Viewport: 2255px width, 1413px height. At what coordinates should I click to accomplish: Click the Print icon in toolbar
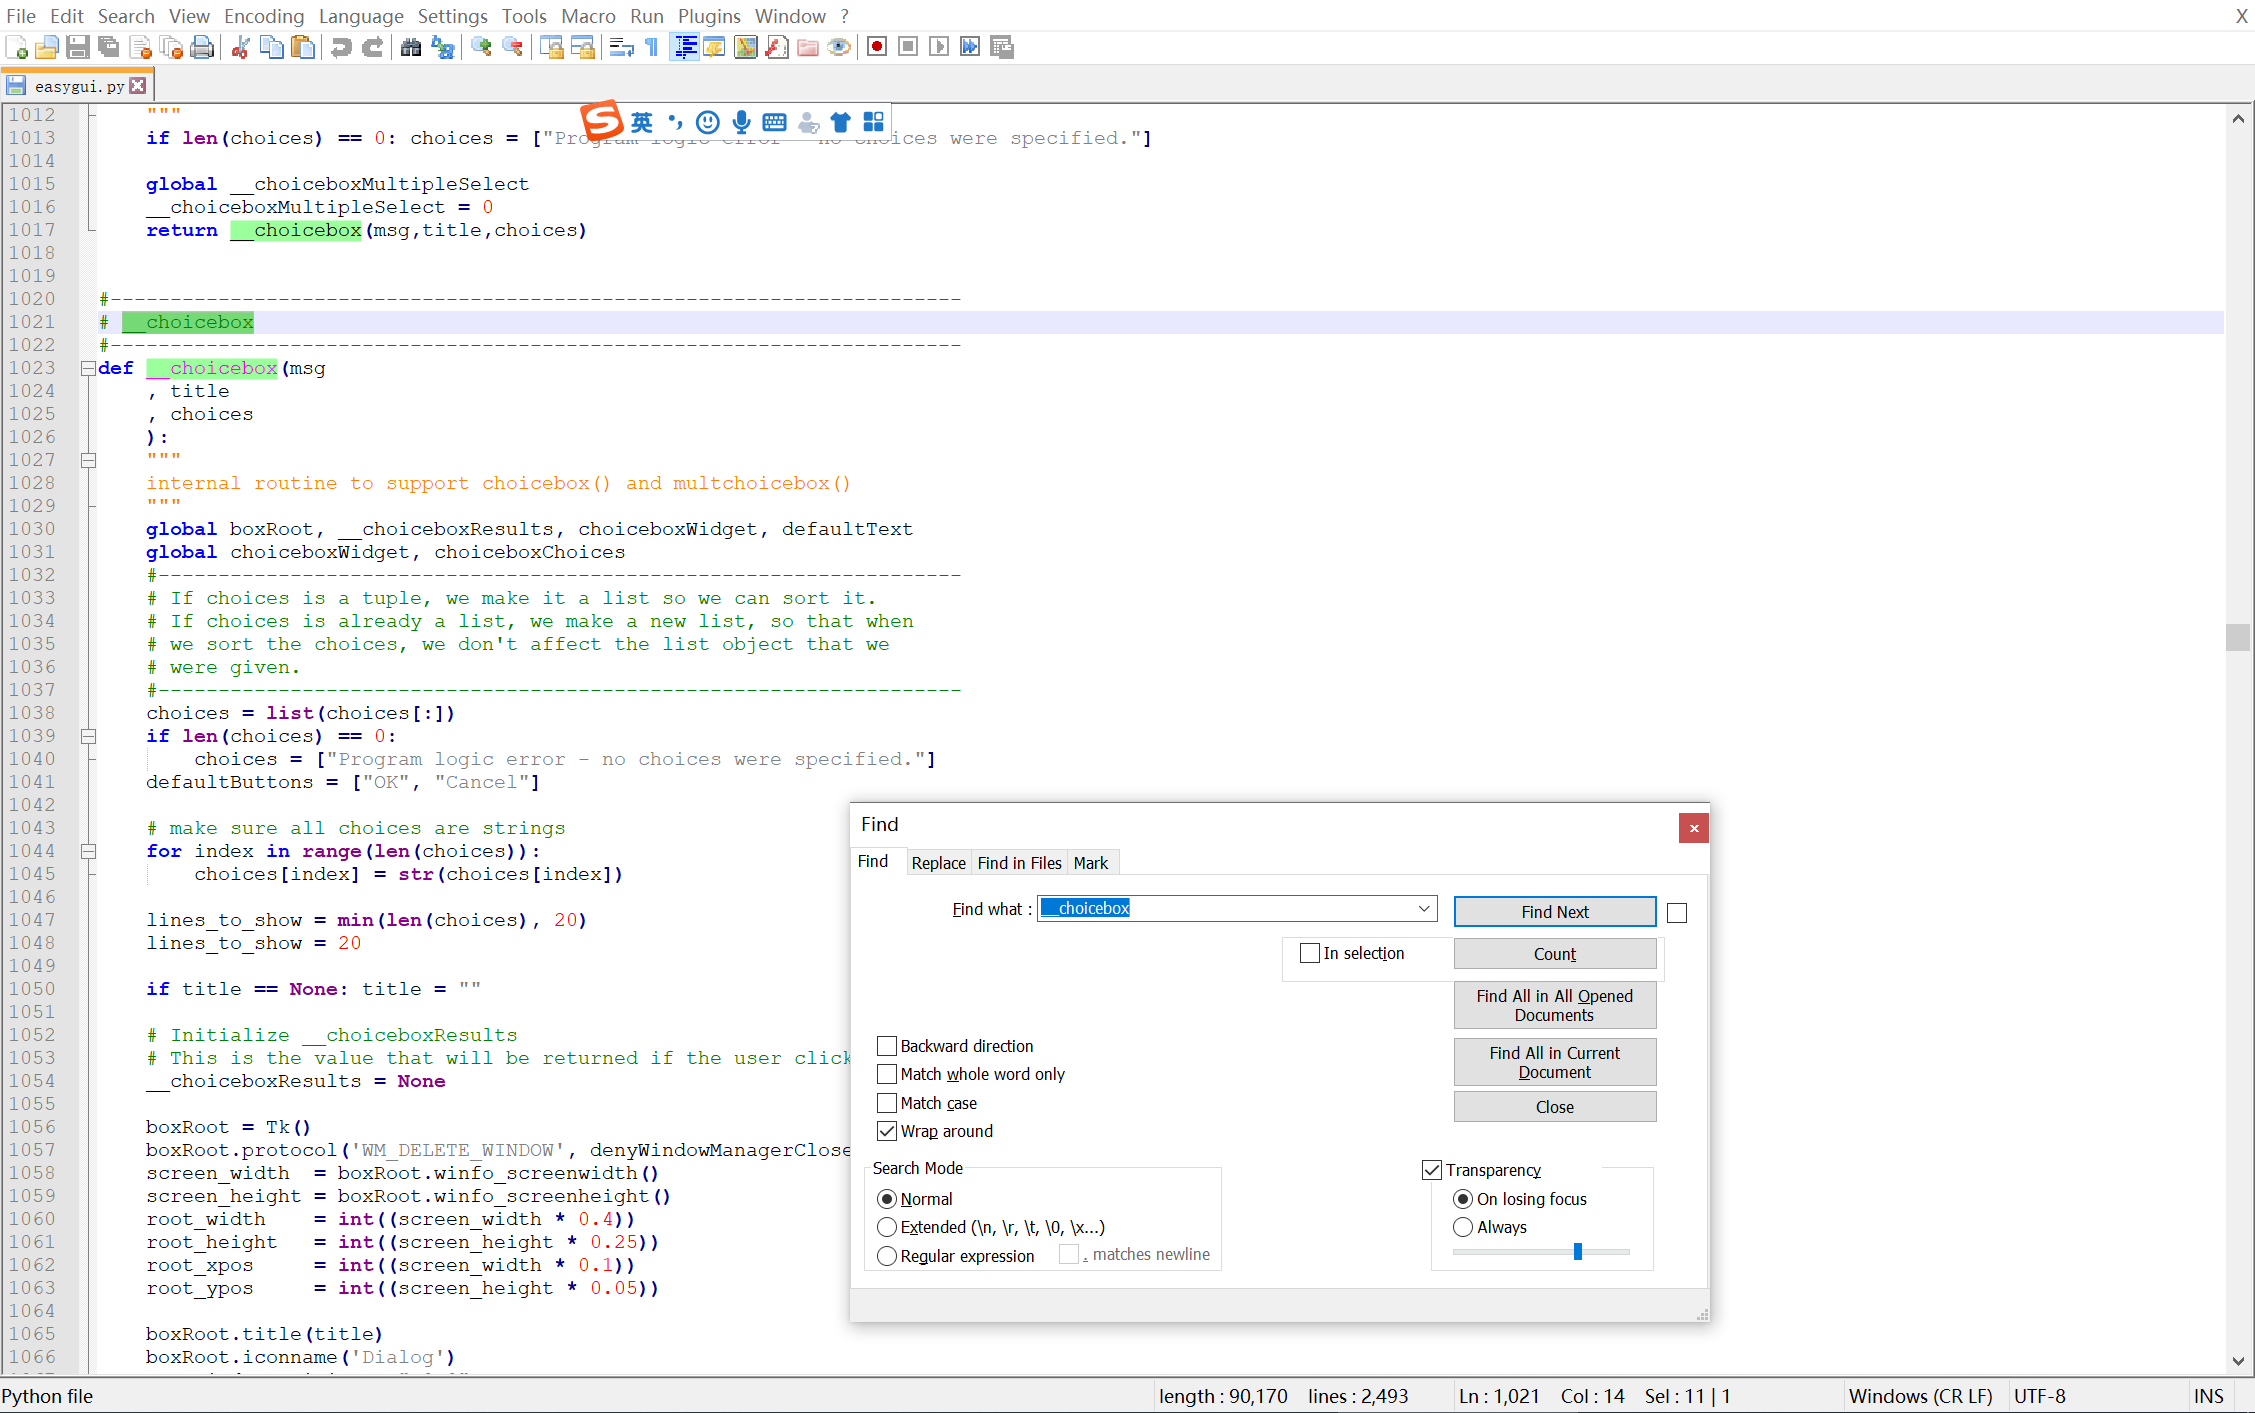click(x=203, y=47)
